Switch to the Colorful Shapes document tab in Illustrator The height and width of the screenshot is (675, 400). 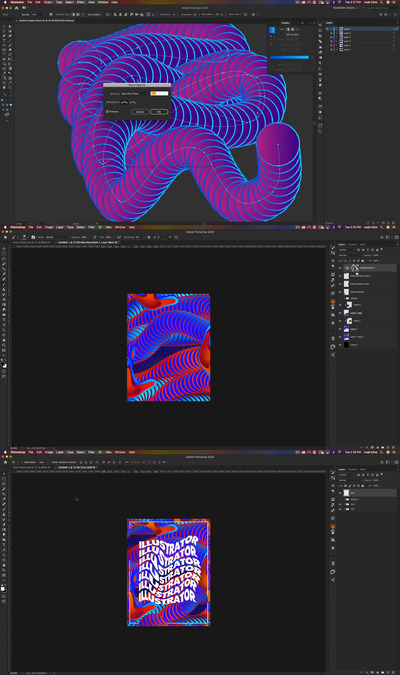(x=45, y=20)
